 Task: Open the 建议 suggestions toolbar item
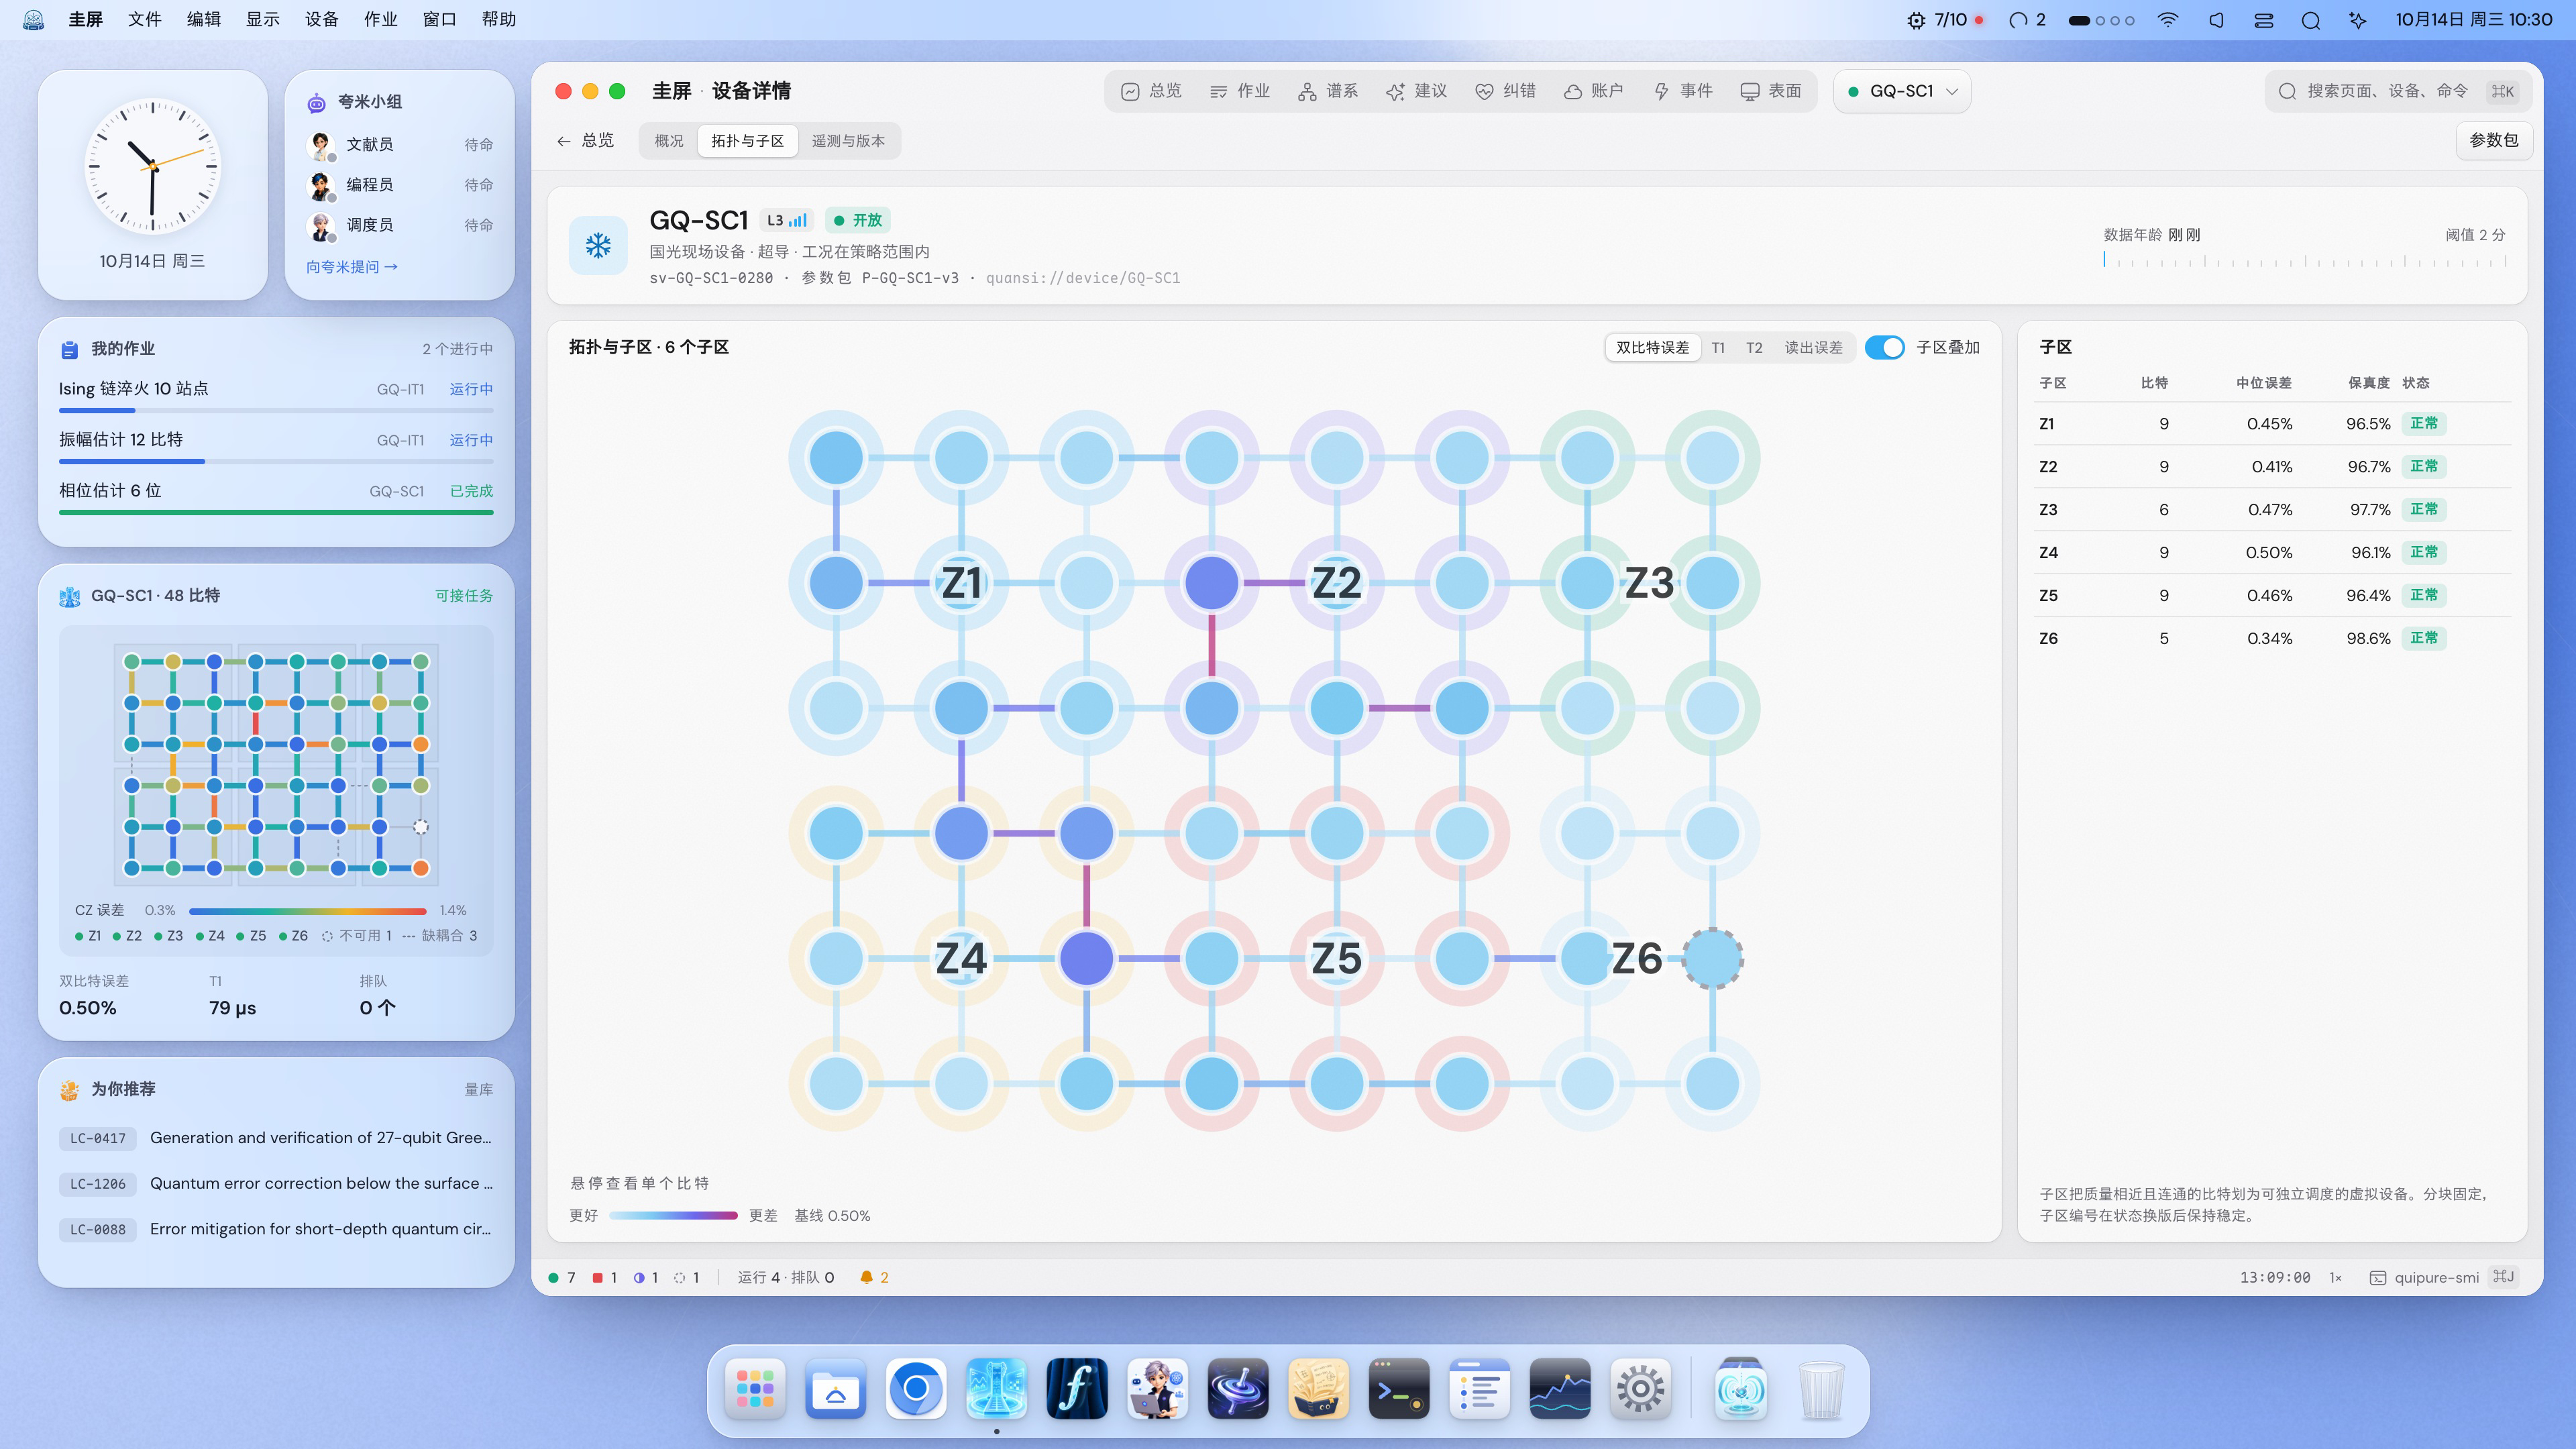pos(1416,91)
